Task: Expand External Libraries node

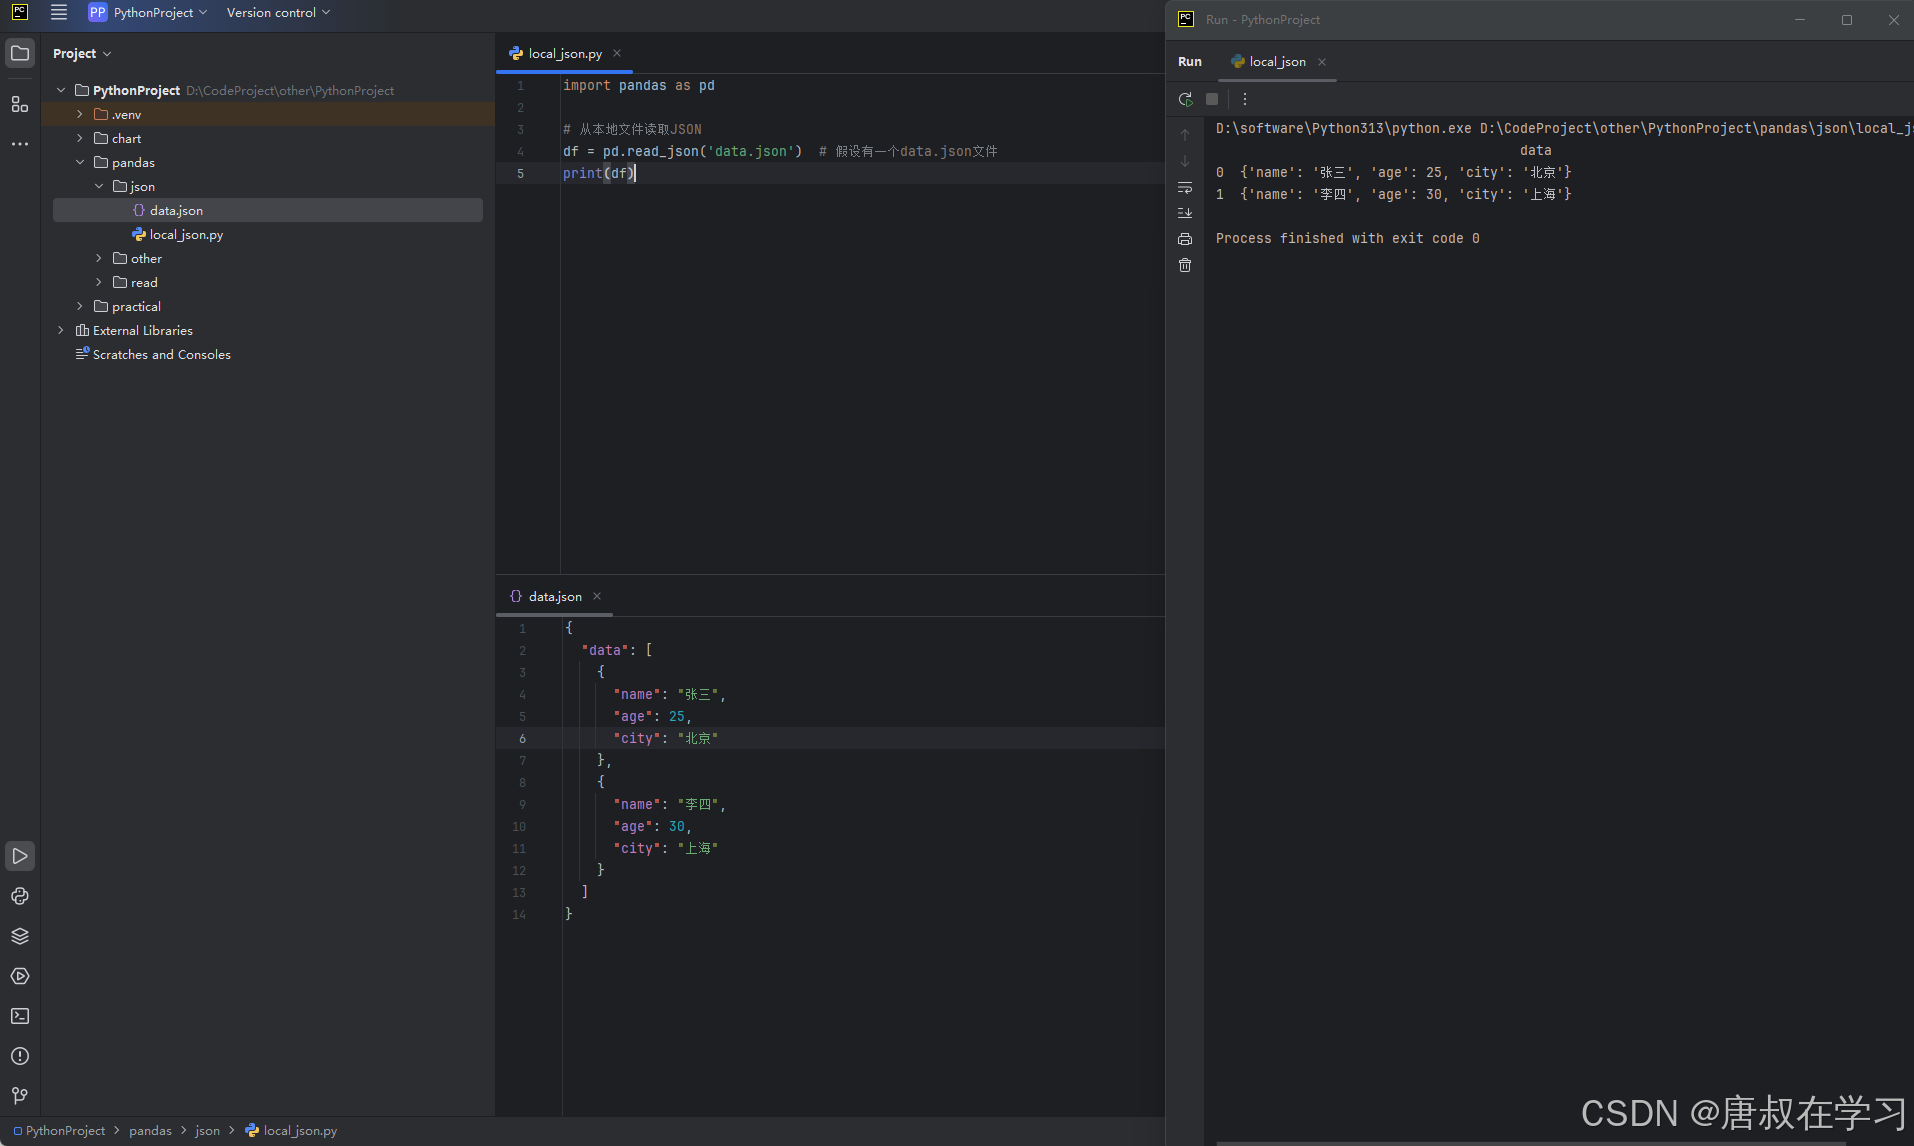Action: click(61, 330)
